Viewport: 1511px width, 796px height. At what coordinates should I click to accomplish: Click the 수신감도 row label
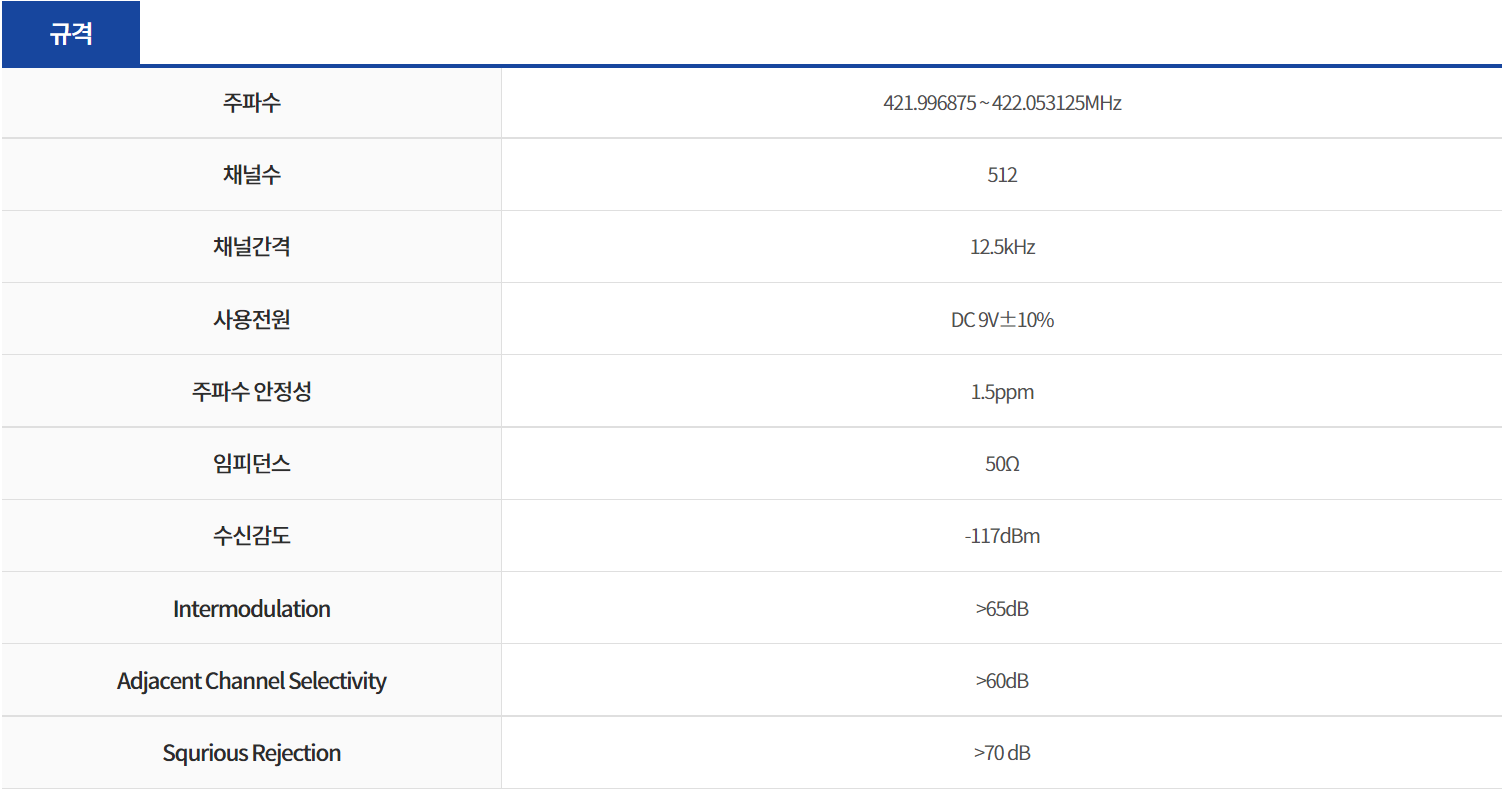[252, 536]
